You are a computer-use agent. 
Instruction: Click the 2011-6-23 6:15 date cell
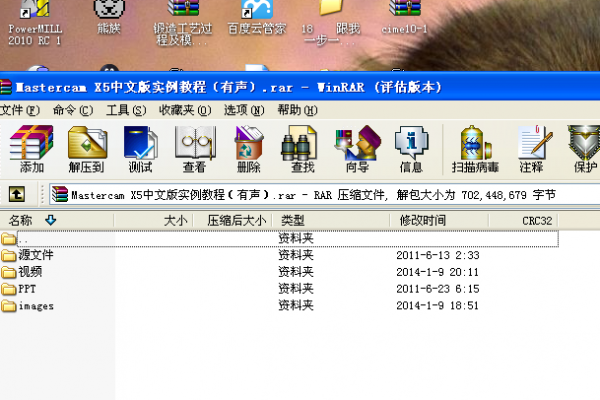coord(438,289)
